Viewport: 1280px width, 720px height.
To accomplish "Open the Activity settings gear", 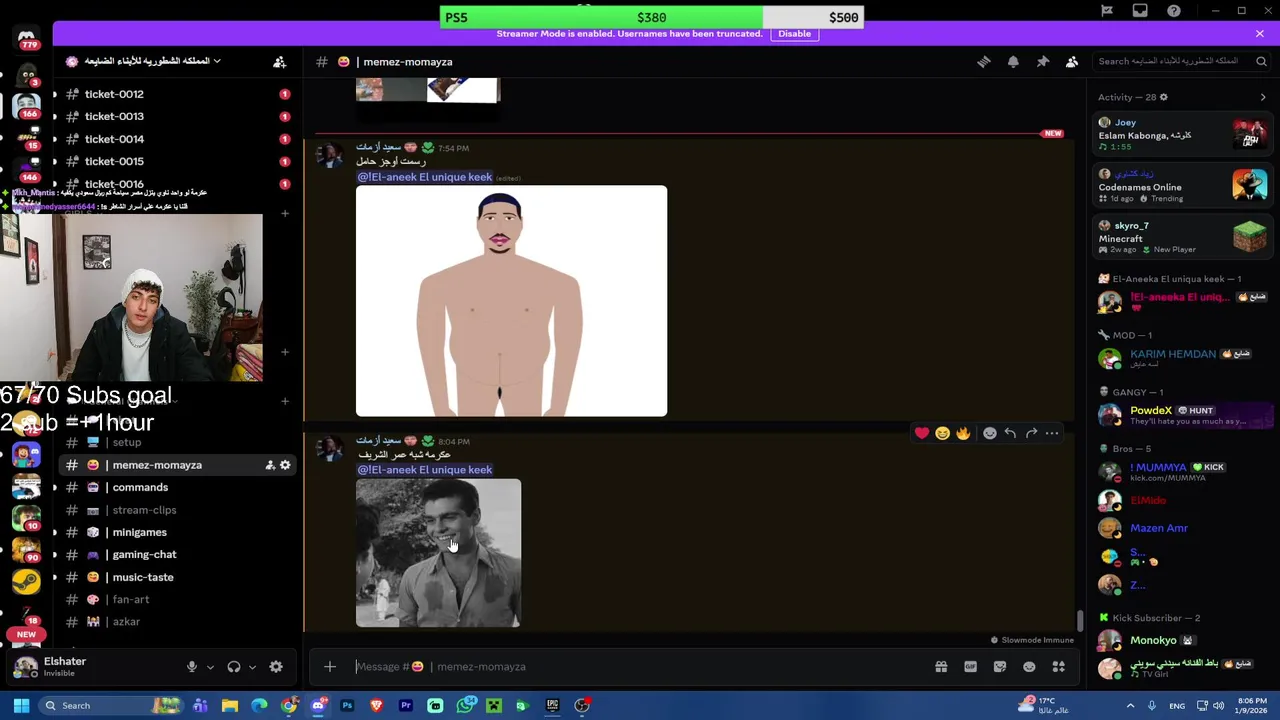I will [1163, 97].
